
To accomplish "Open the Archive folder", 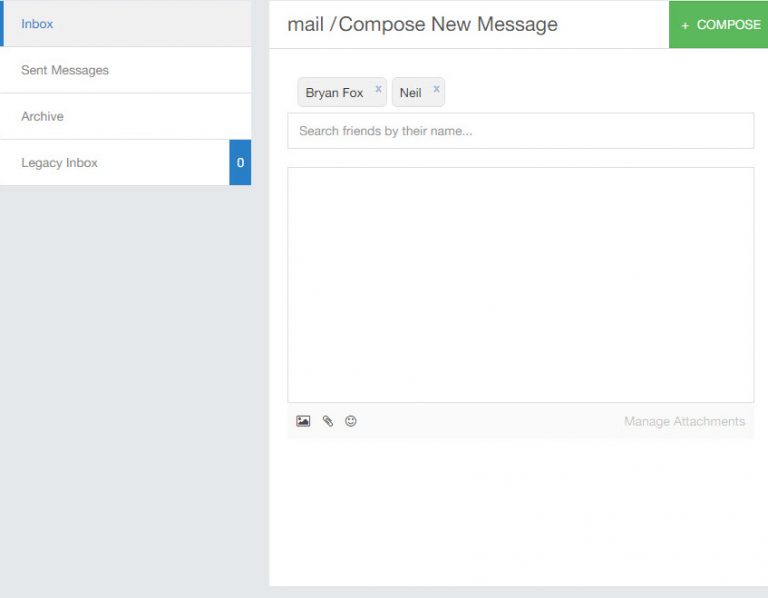I will 125,117.
